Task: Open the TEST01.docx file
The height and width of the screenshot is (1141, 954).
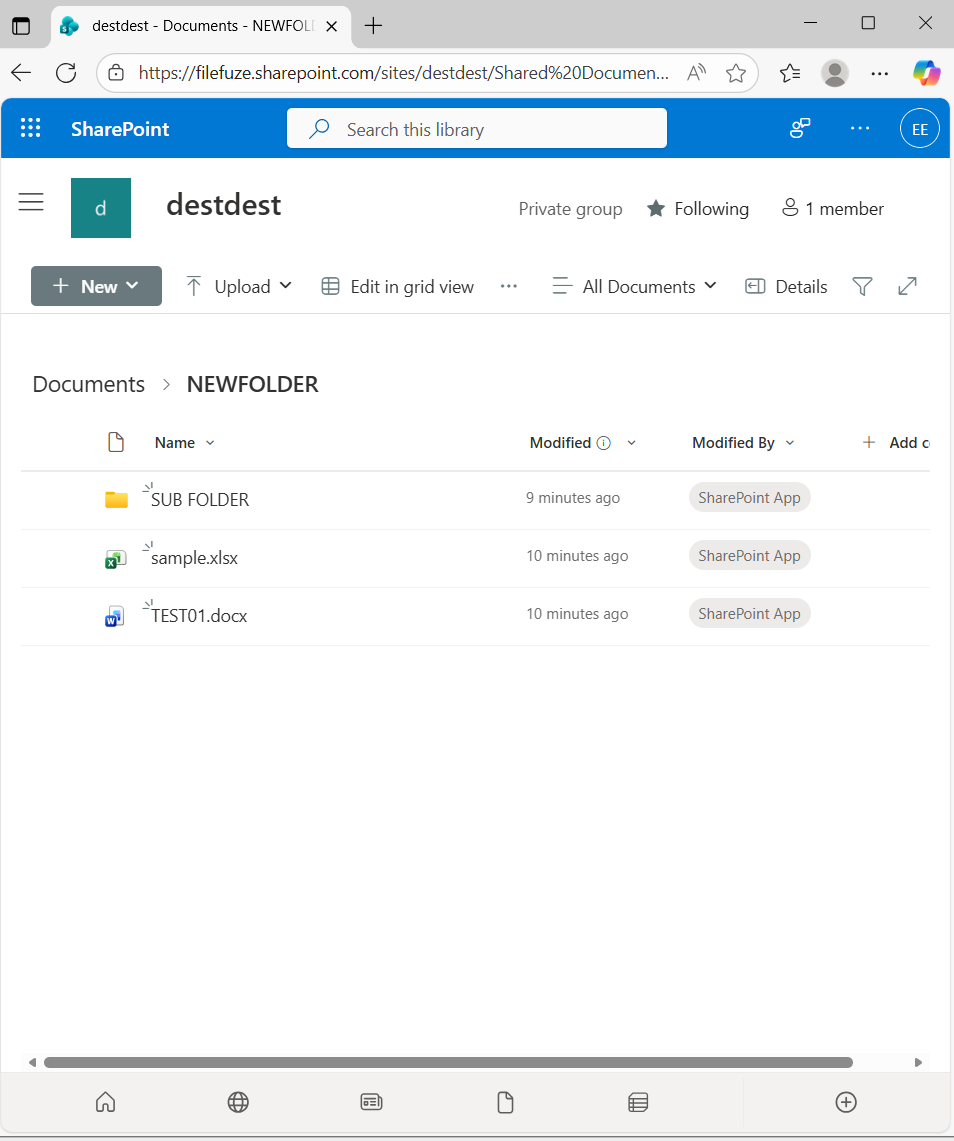Action: coord(199,616)
